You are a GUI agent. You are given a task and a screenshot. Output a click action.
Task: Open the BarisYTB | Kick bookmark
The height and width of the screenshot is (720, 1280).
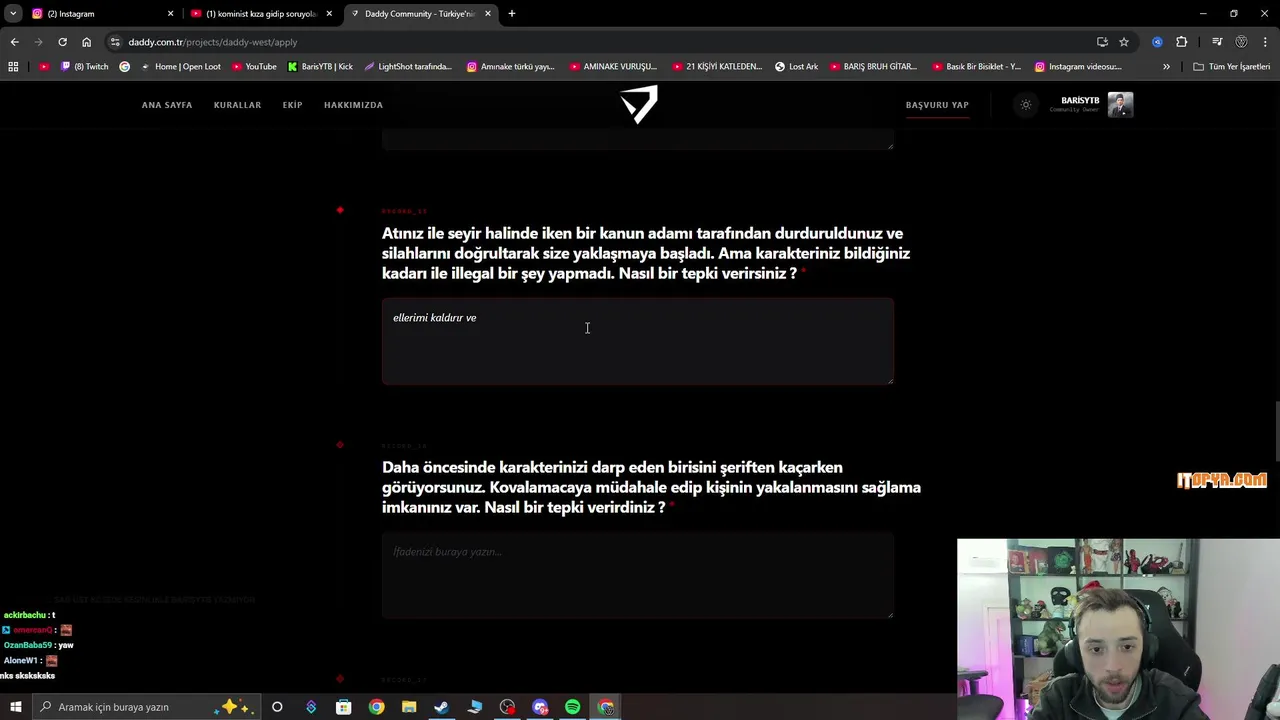[x=320, y=67]
